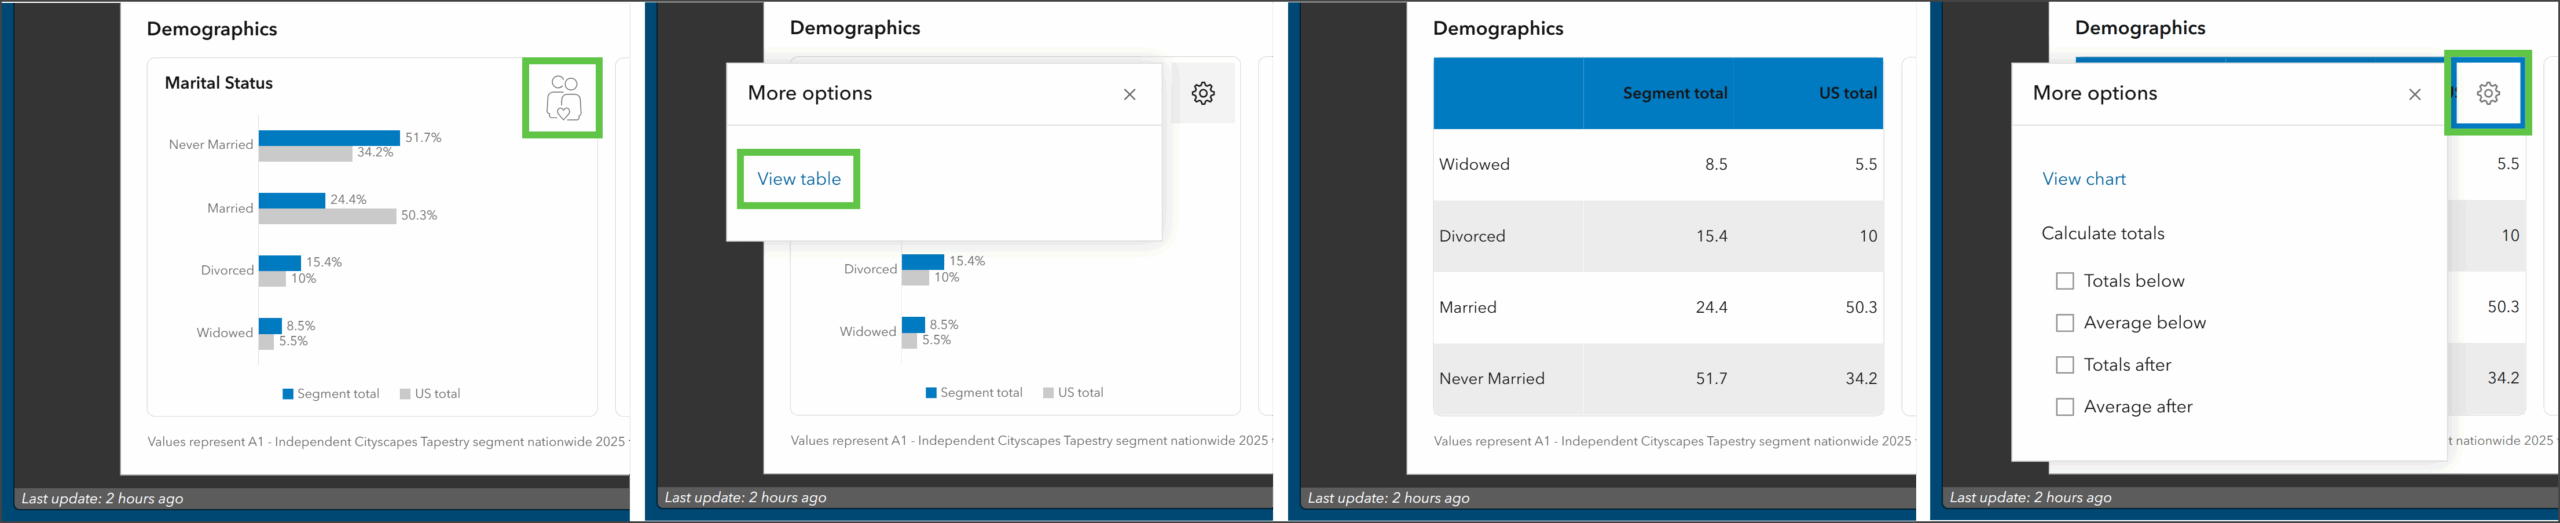The height and width of the screenshot is (523, 2560).
Task: Check the Average below option
Action: click(2064, 323)
